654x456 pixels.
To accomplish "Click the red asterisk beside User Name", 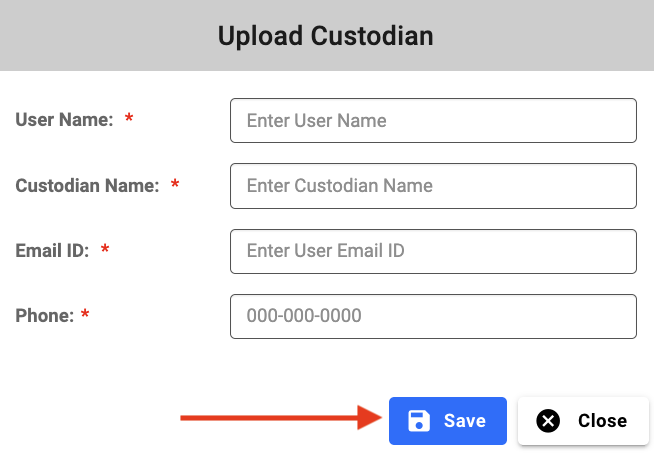I will [x=129, y=120].
